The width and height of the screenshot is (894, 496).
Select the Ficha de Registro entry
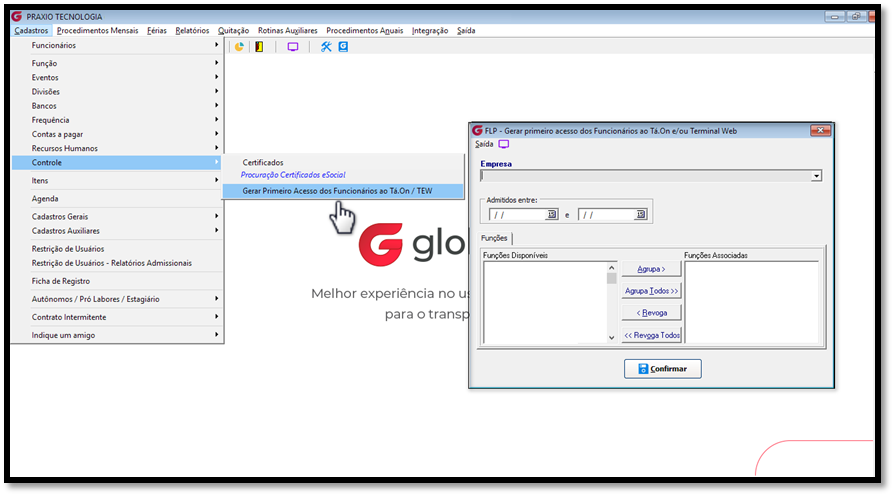[x=117, y=281]
